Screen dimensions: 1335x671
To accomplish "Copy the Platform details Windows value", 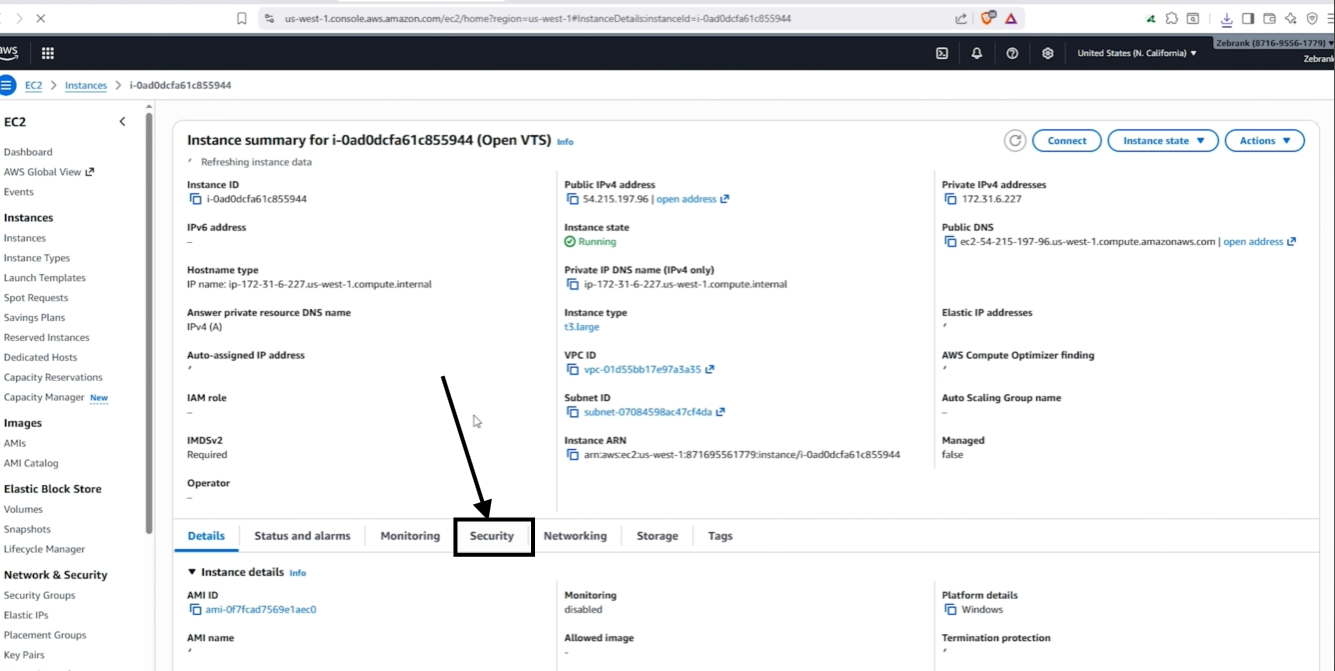I will (x=950, y=609).
